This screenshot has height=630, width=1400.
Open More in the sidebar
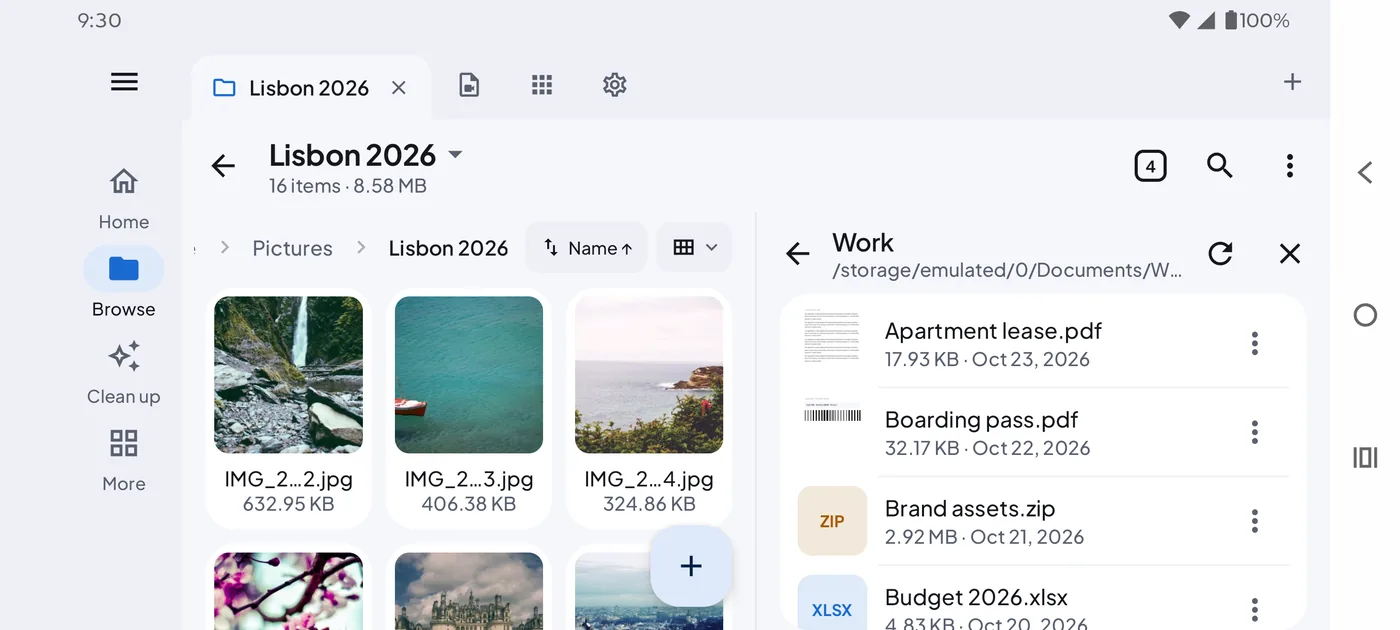point(124,460)
